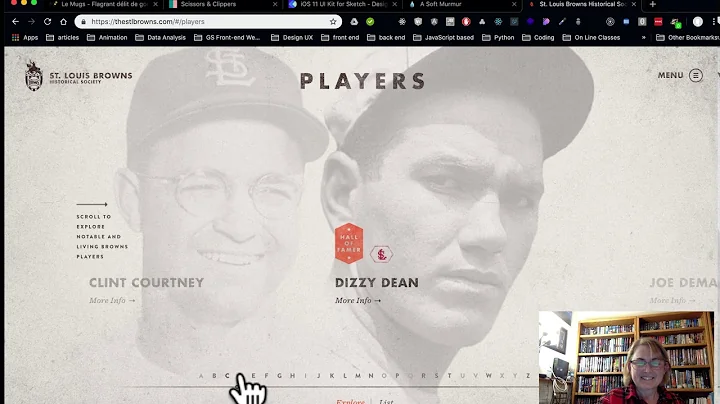Switch to Scissors & Clippers tab
Image resolution: width=720 pixels, height=404 pixels.
(222, 4)
